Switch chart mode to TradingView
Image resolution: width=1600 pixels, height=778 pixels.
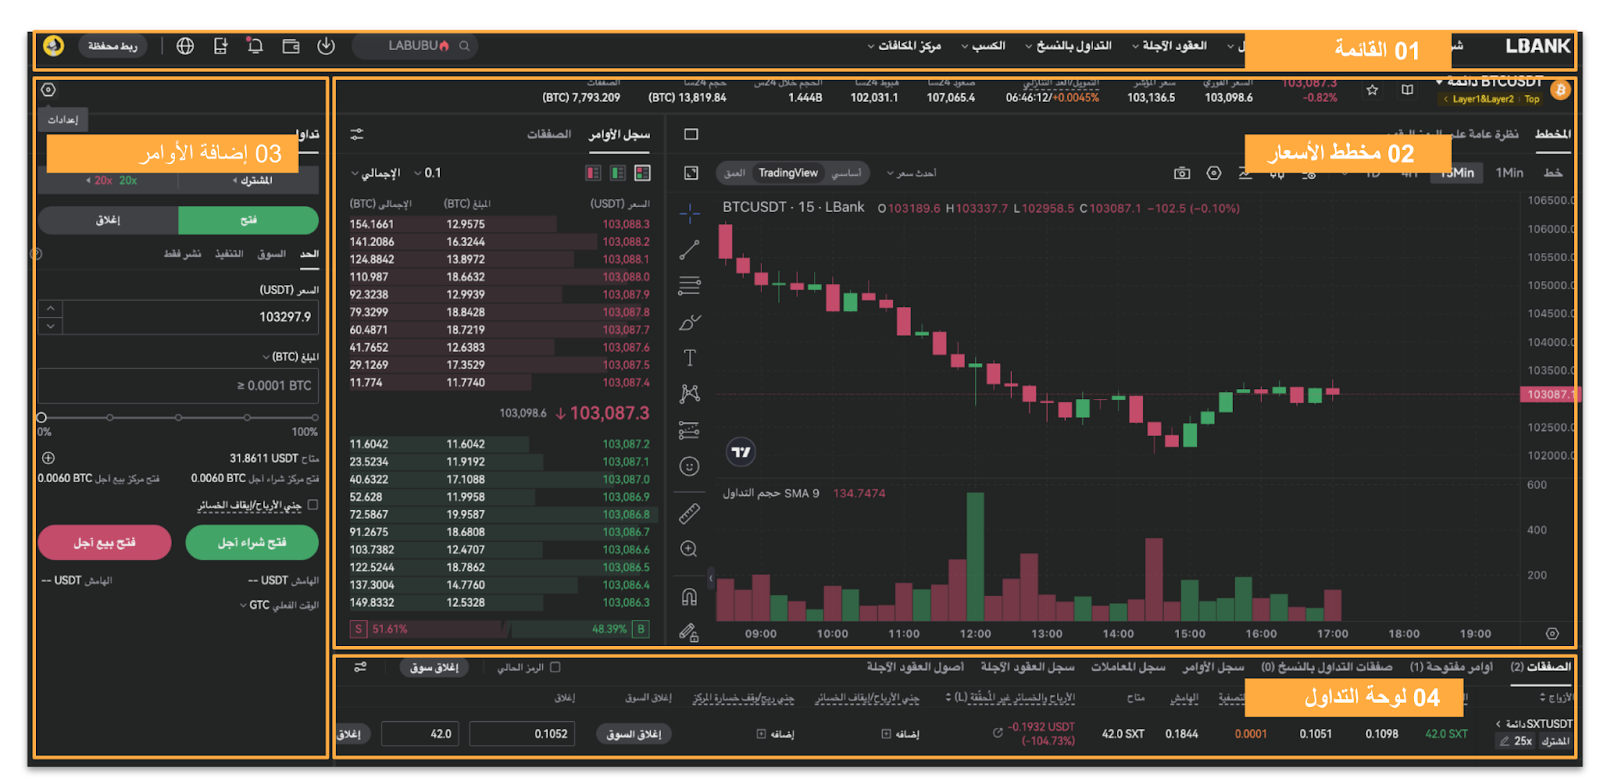788,173
